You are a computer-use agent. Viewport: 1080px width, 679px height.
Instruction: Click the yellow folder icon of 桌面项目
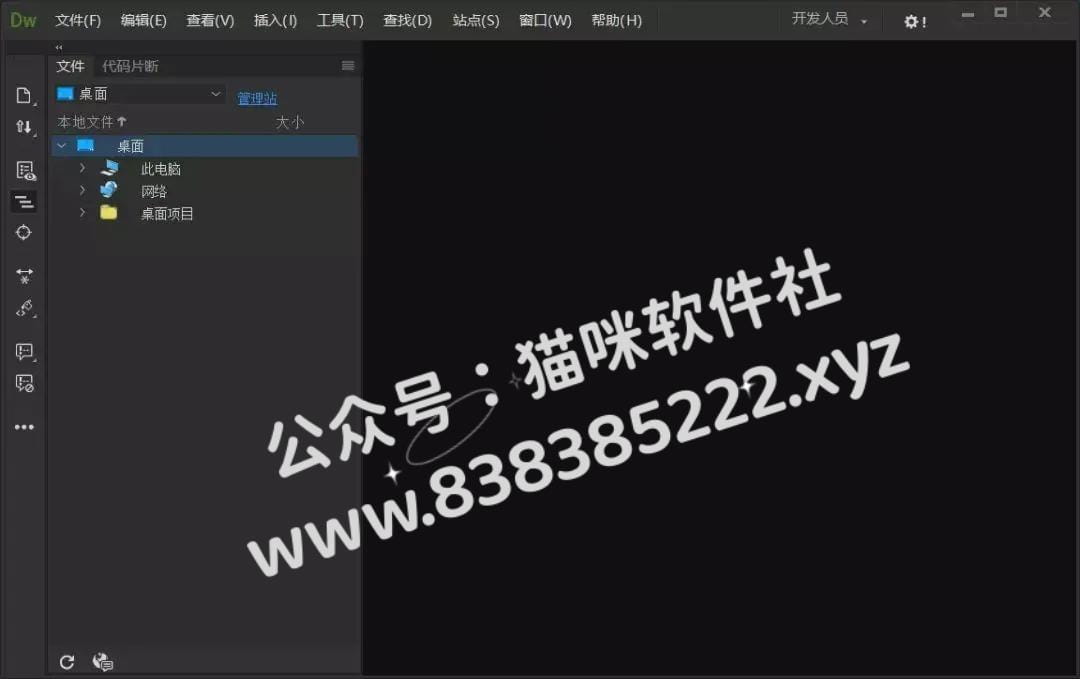coord(108,212)
